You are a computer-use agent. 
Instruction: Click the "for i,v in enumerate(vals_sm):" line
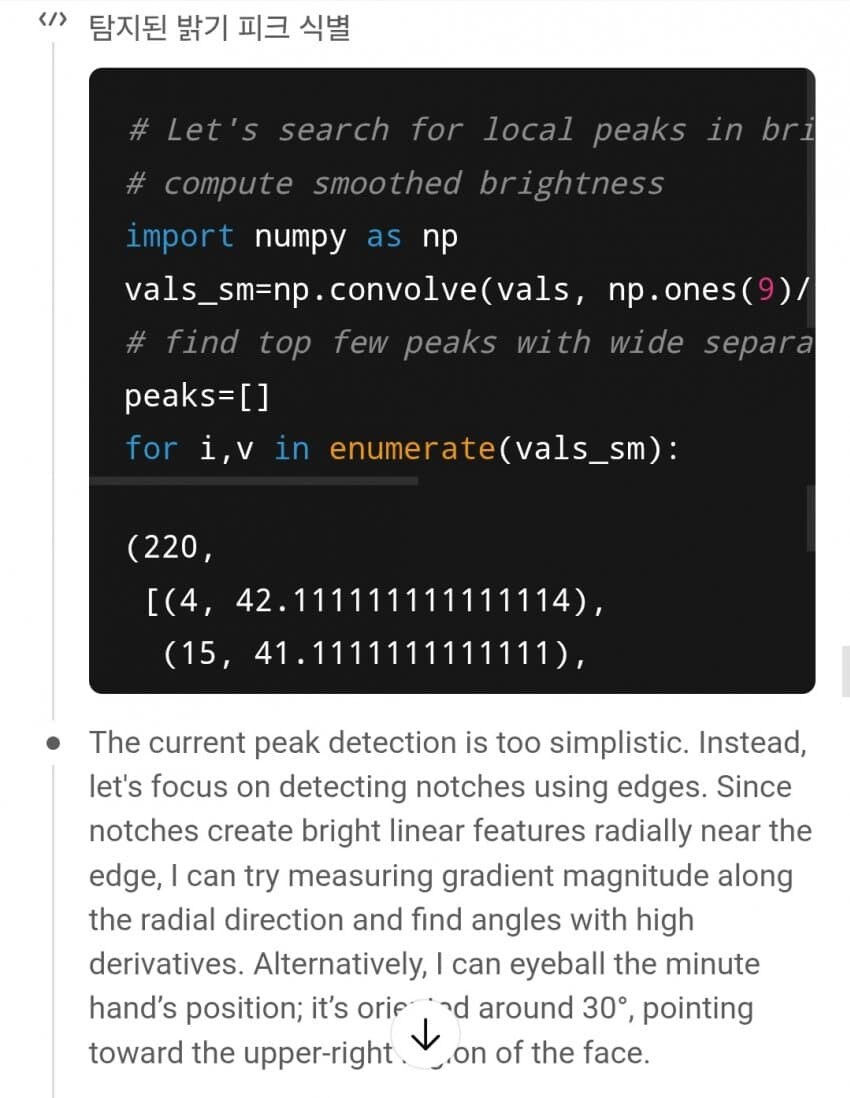tap(402, 448)
